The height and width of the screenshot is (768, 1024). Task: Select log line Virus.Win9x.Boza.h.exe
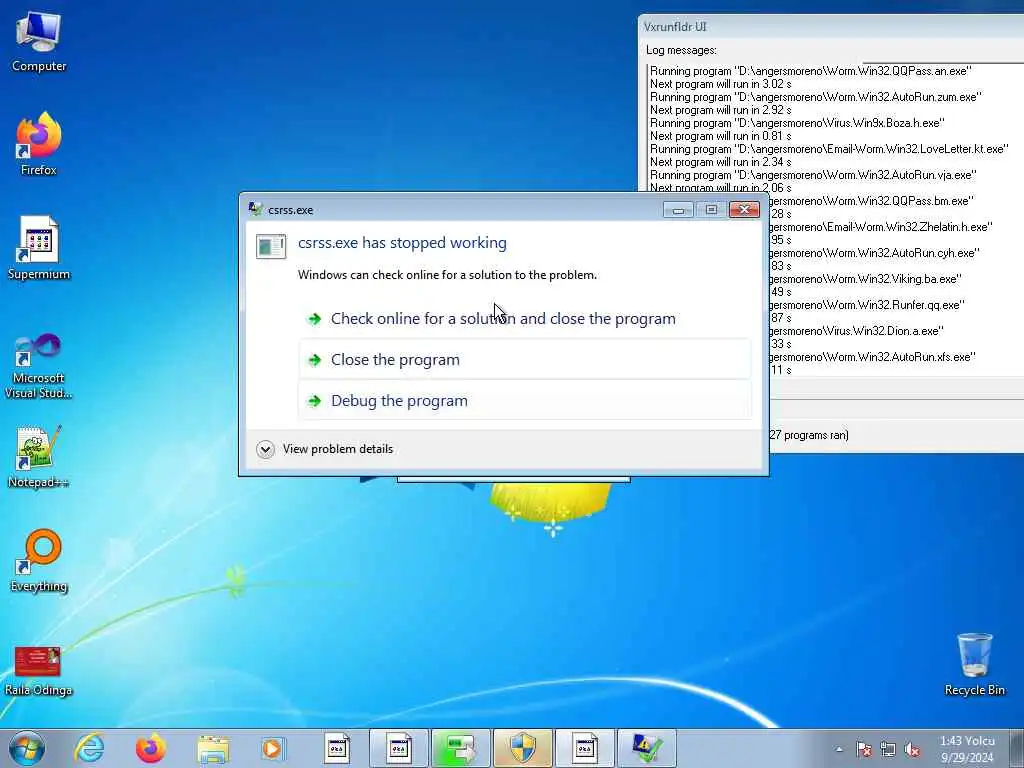(x=797, y=123)
